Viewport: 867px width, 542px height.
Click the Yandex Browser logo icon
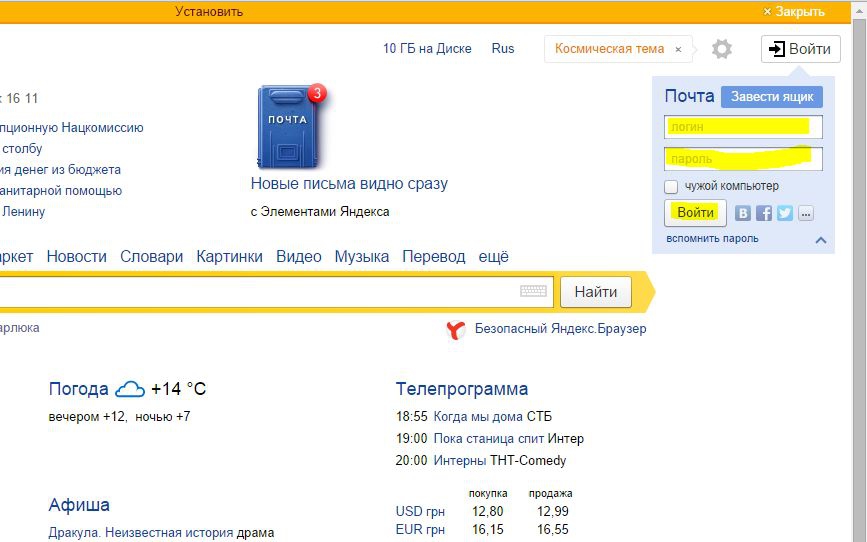[456, 330]
